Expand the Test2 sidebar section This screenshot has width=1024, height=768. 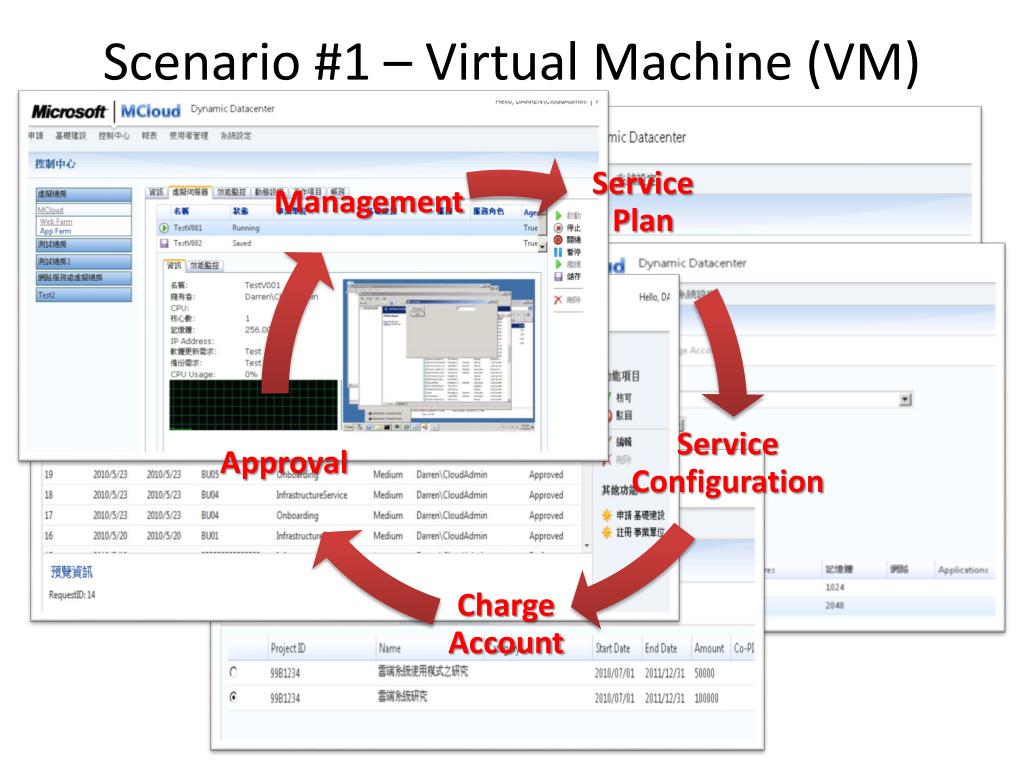[84, 295]
